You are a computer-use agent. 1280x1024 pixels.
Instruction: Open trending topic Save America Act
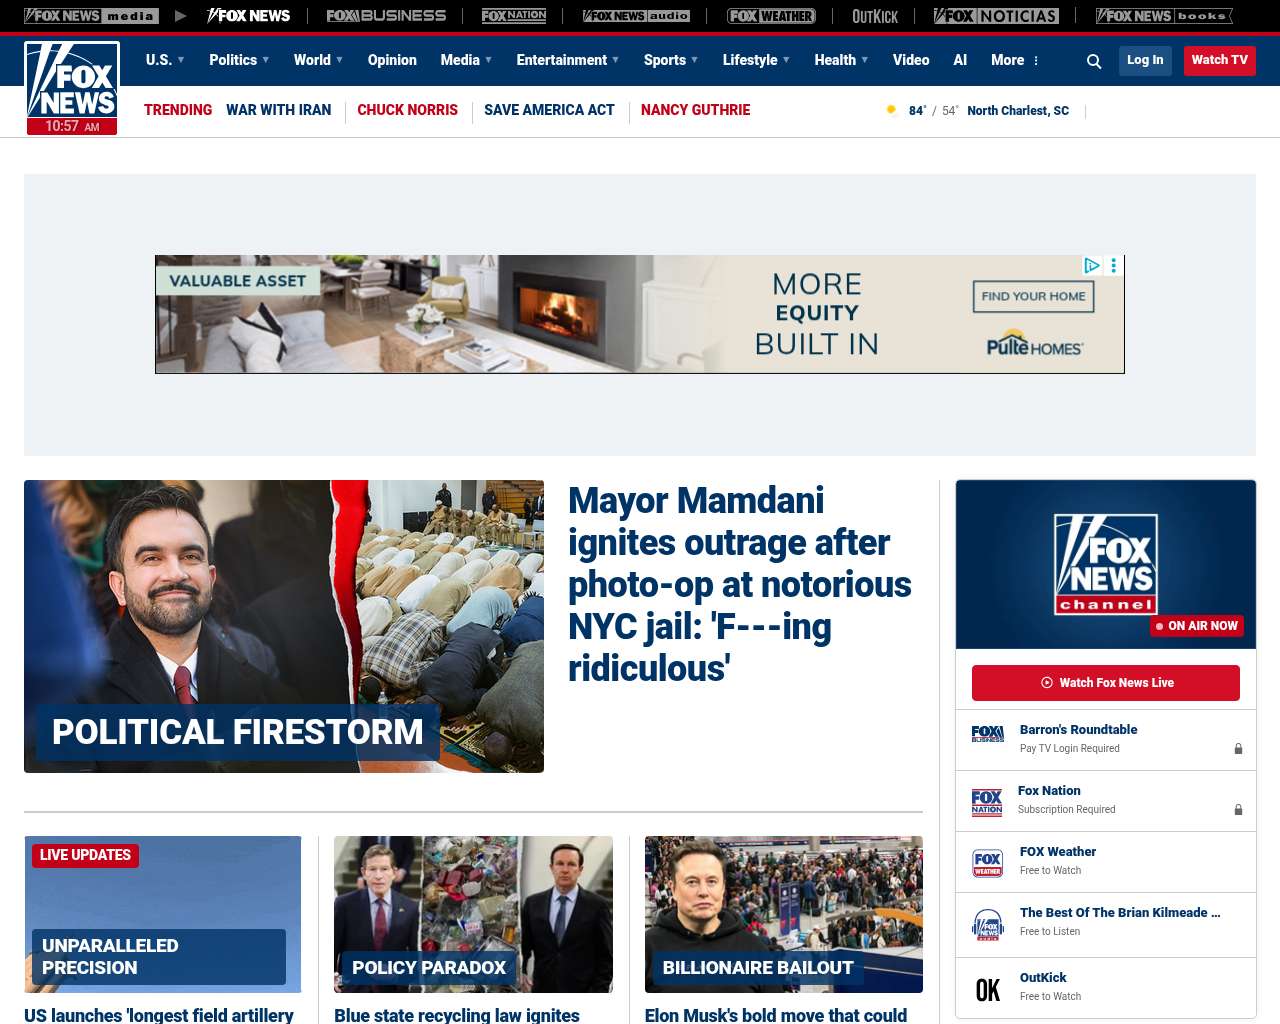(x=549, y=110)
